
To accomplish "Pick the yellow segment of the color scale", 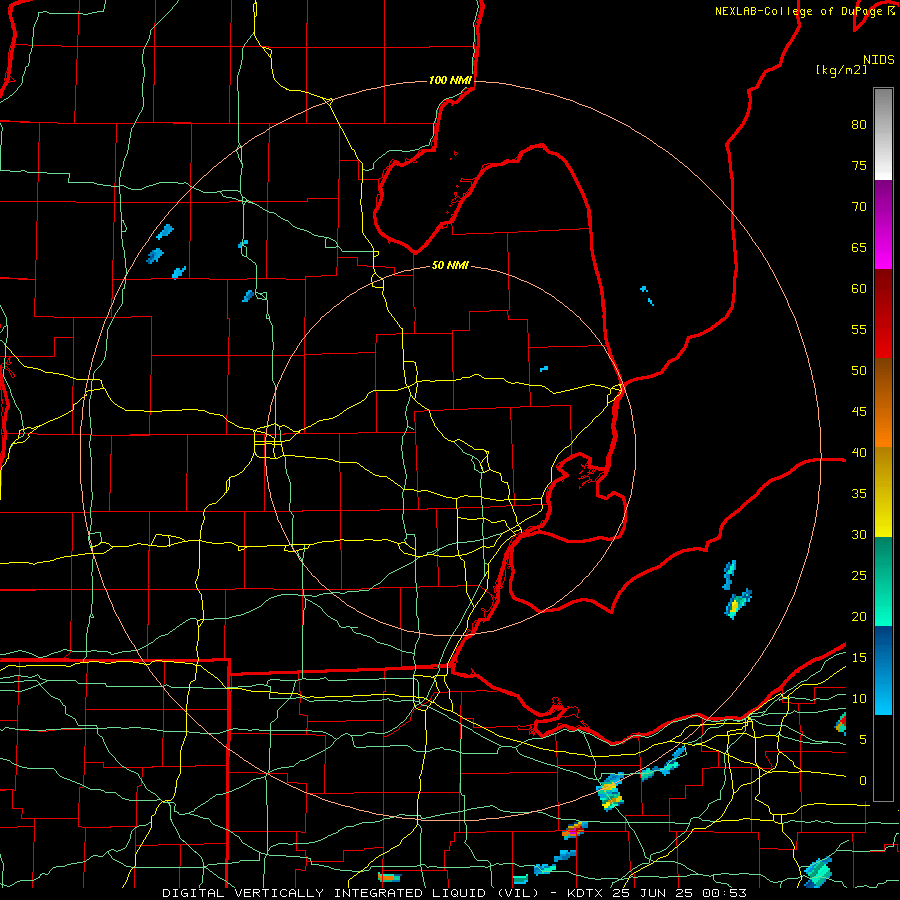I will click(883, 492).
